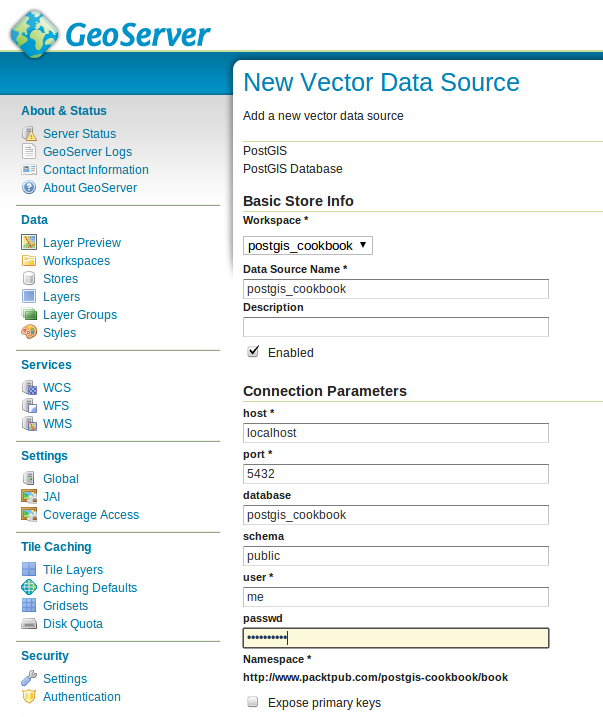Click into the passwd field
603x717 pixels.
(396, 638)
